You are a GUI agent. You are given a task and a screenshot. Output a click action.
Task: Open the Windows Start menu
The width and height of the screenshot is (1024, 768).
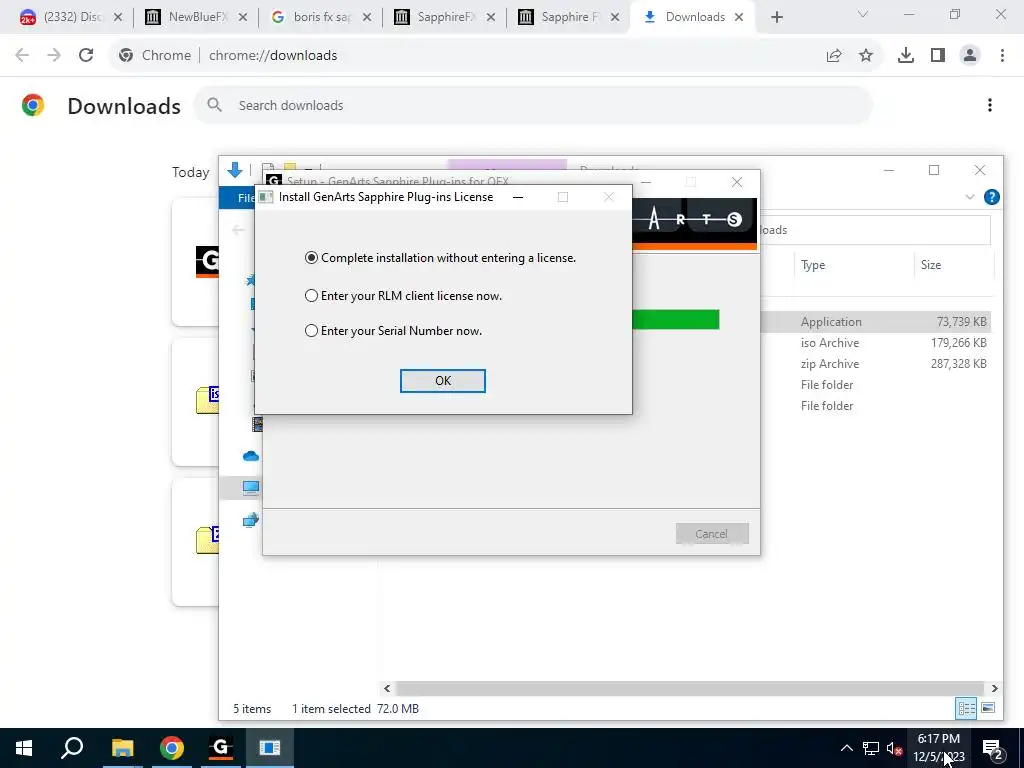point(24,748)
